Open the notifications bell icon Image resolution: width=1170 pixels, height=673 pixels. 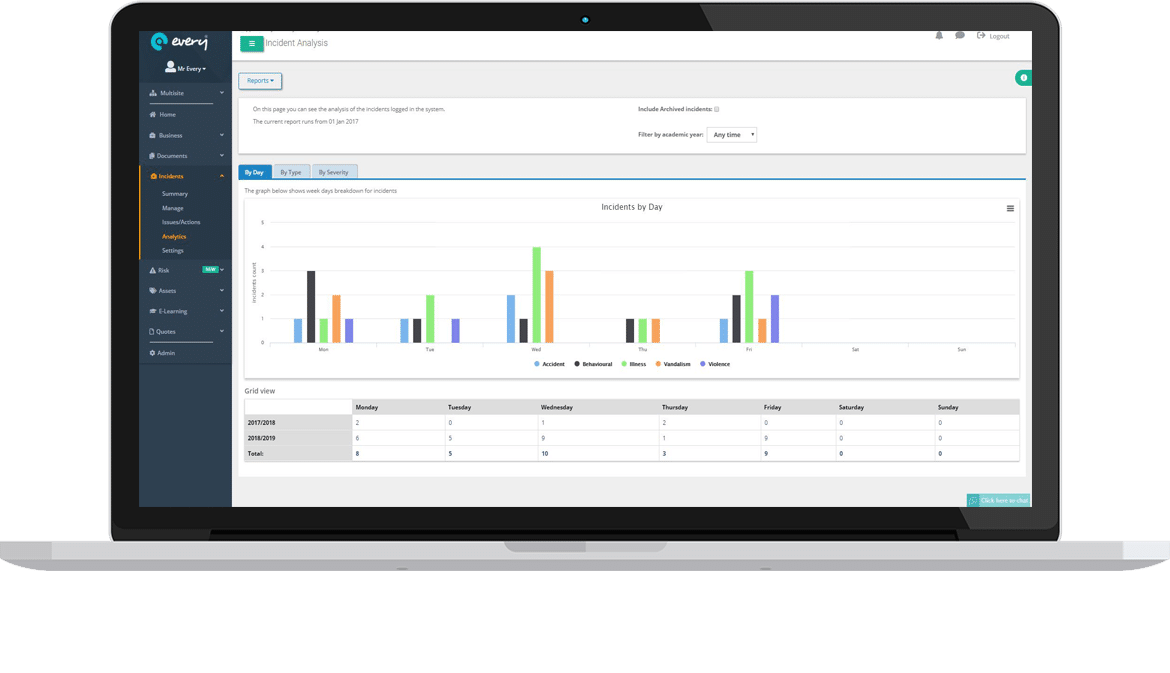click(939, 36)
